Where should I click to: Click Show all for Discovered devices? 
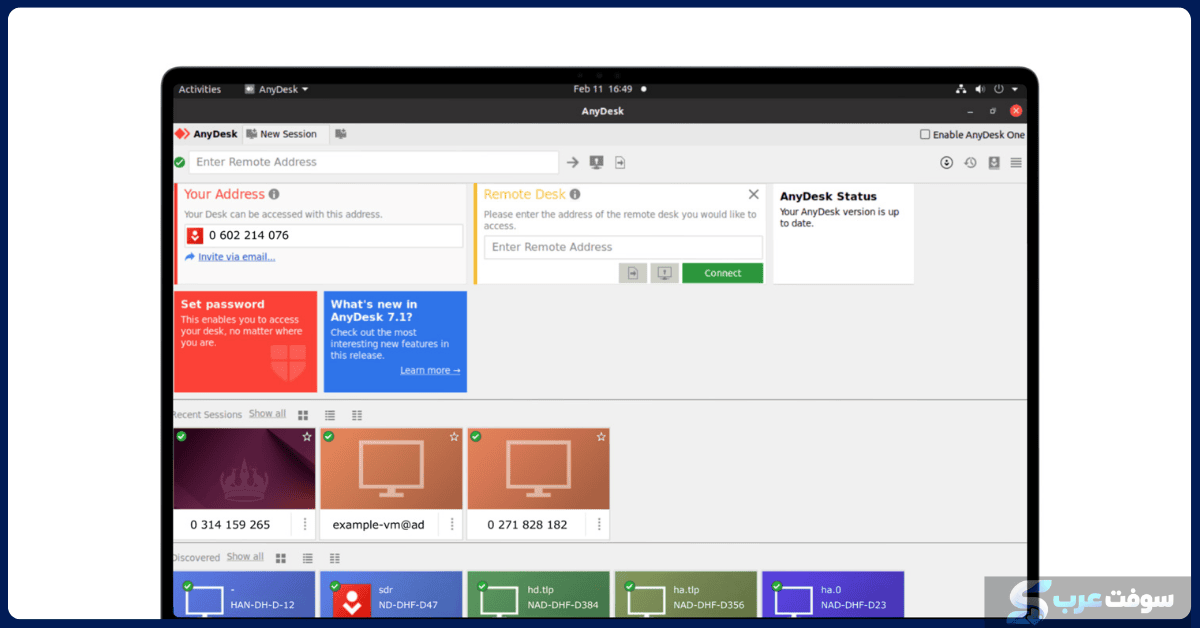click(x=245, y=557)
